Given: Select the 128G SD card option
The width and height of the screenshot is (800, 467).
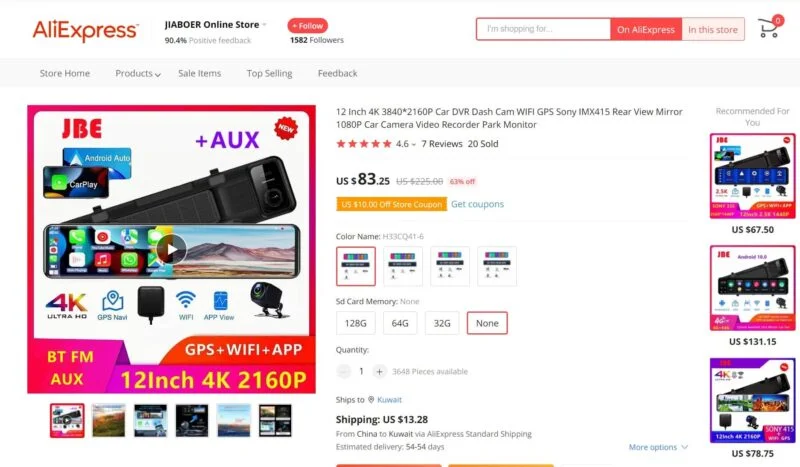Looking at the screenshot, I should click(356, 323).
